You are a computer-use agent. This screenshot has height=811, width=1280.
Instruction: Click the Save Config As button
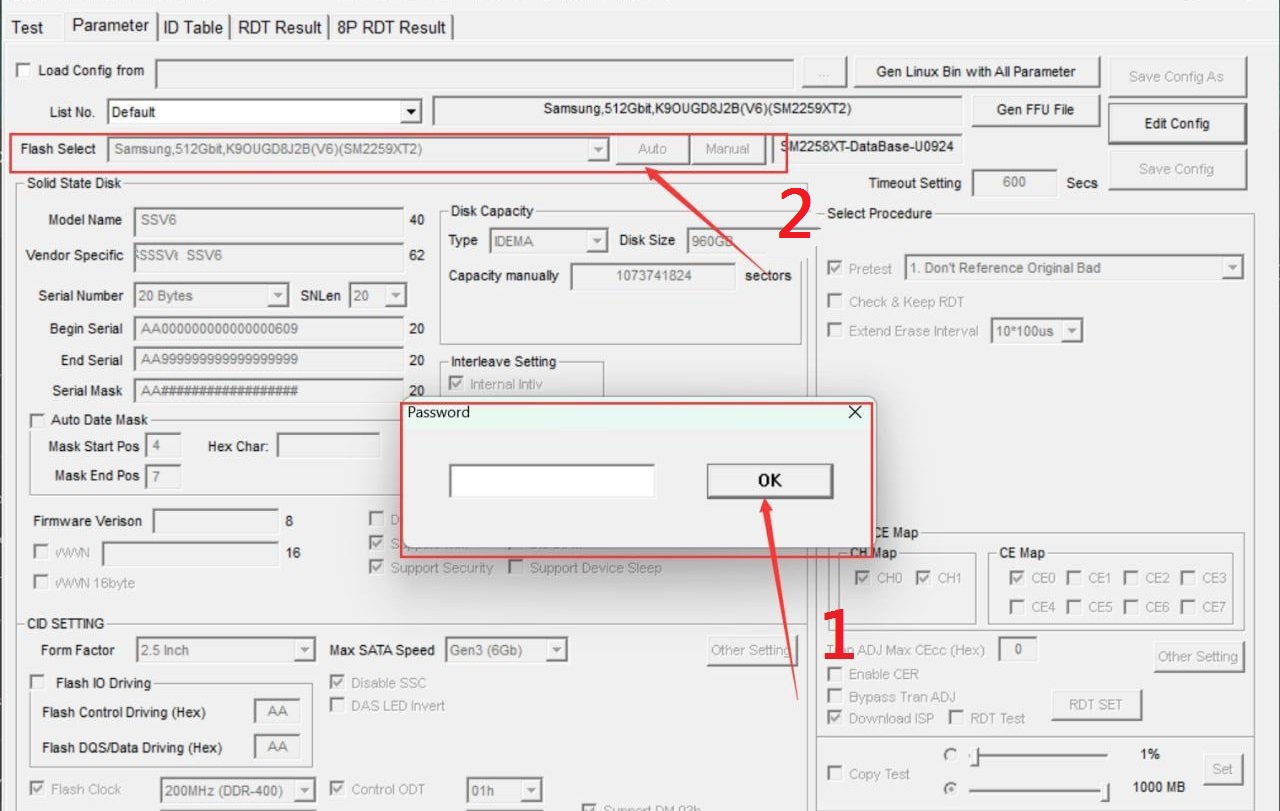[1176, 76]
